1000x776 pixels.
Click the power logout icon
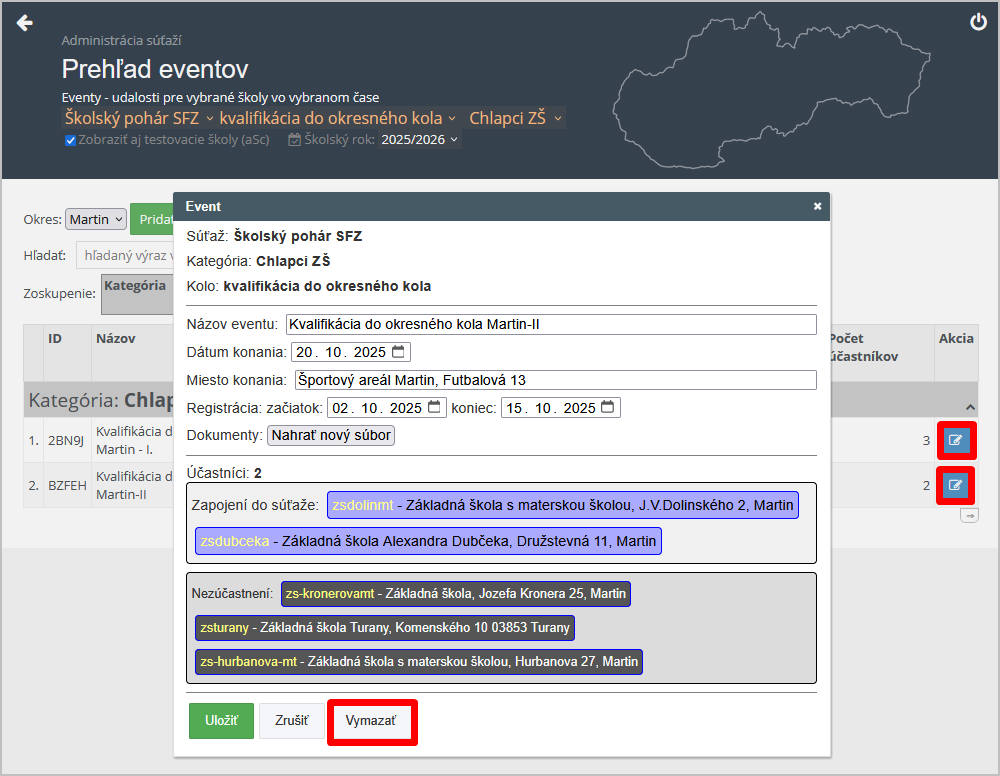click(978, 22)
